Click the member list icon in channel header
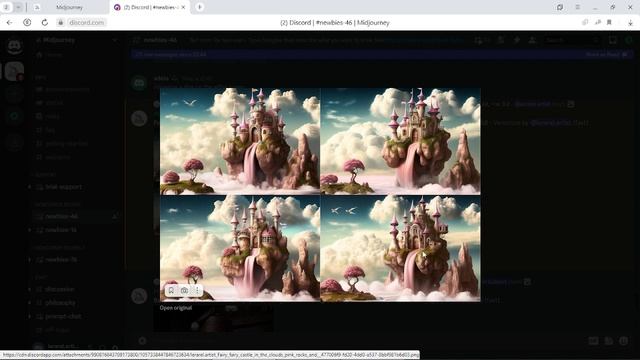This screenshot has height=360, width=640. (x=532, y=40)
